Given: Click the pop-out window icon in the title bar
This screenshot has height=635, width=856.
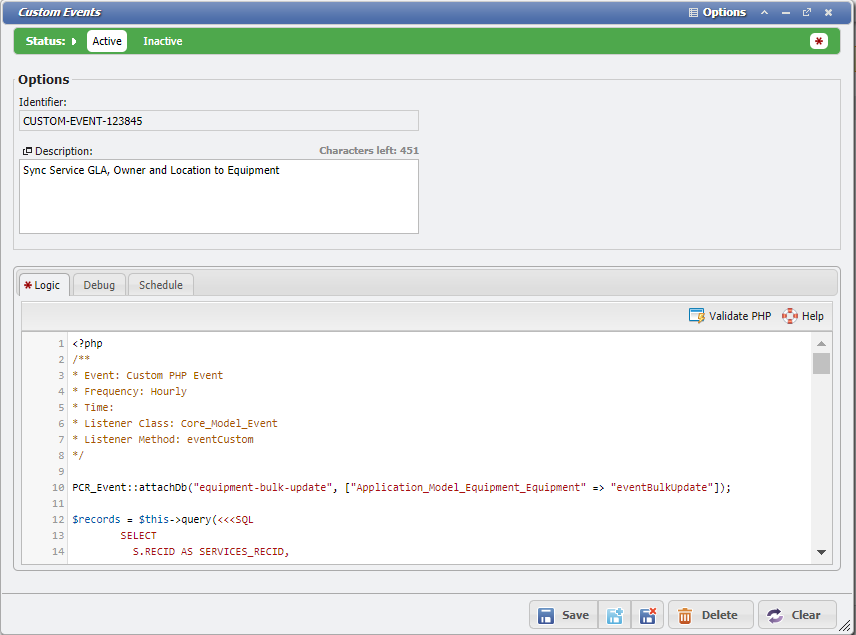Looking at the screenshot, I should click(806, 13).
